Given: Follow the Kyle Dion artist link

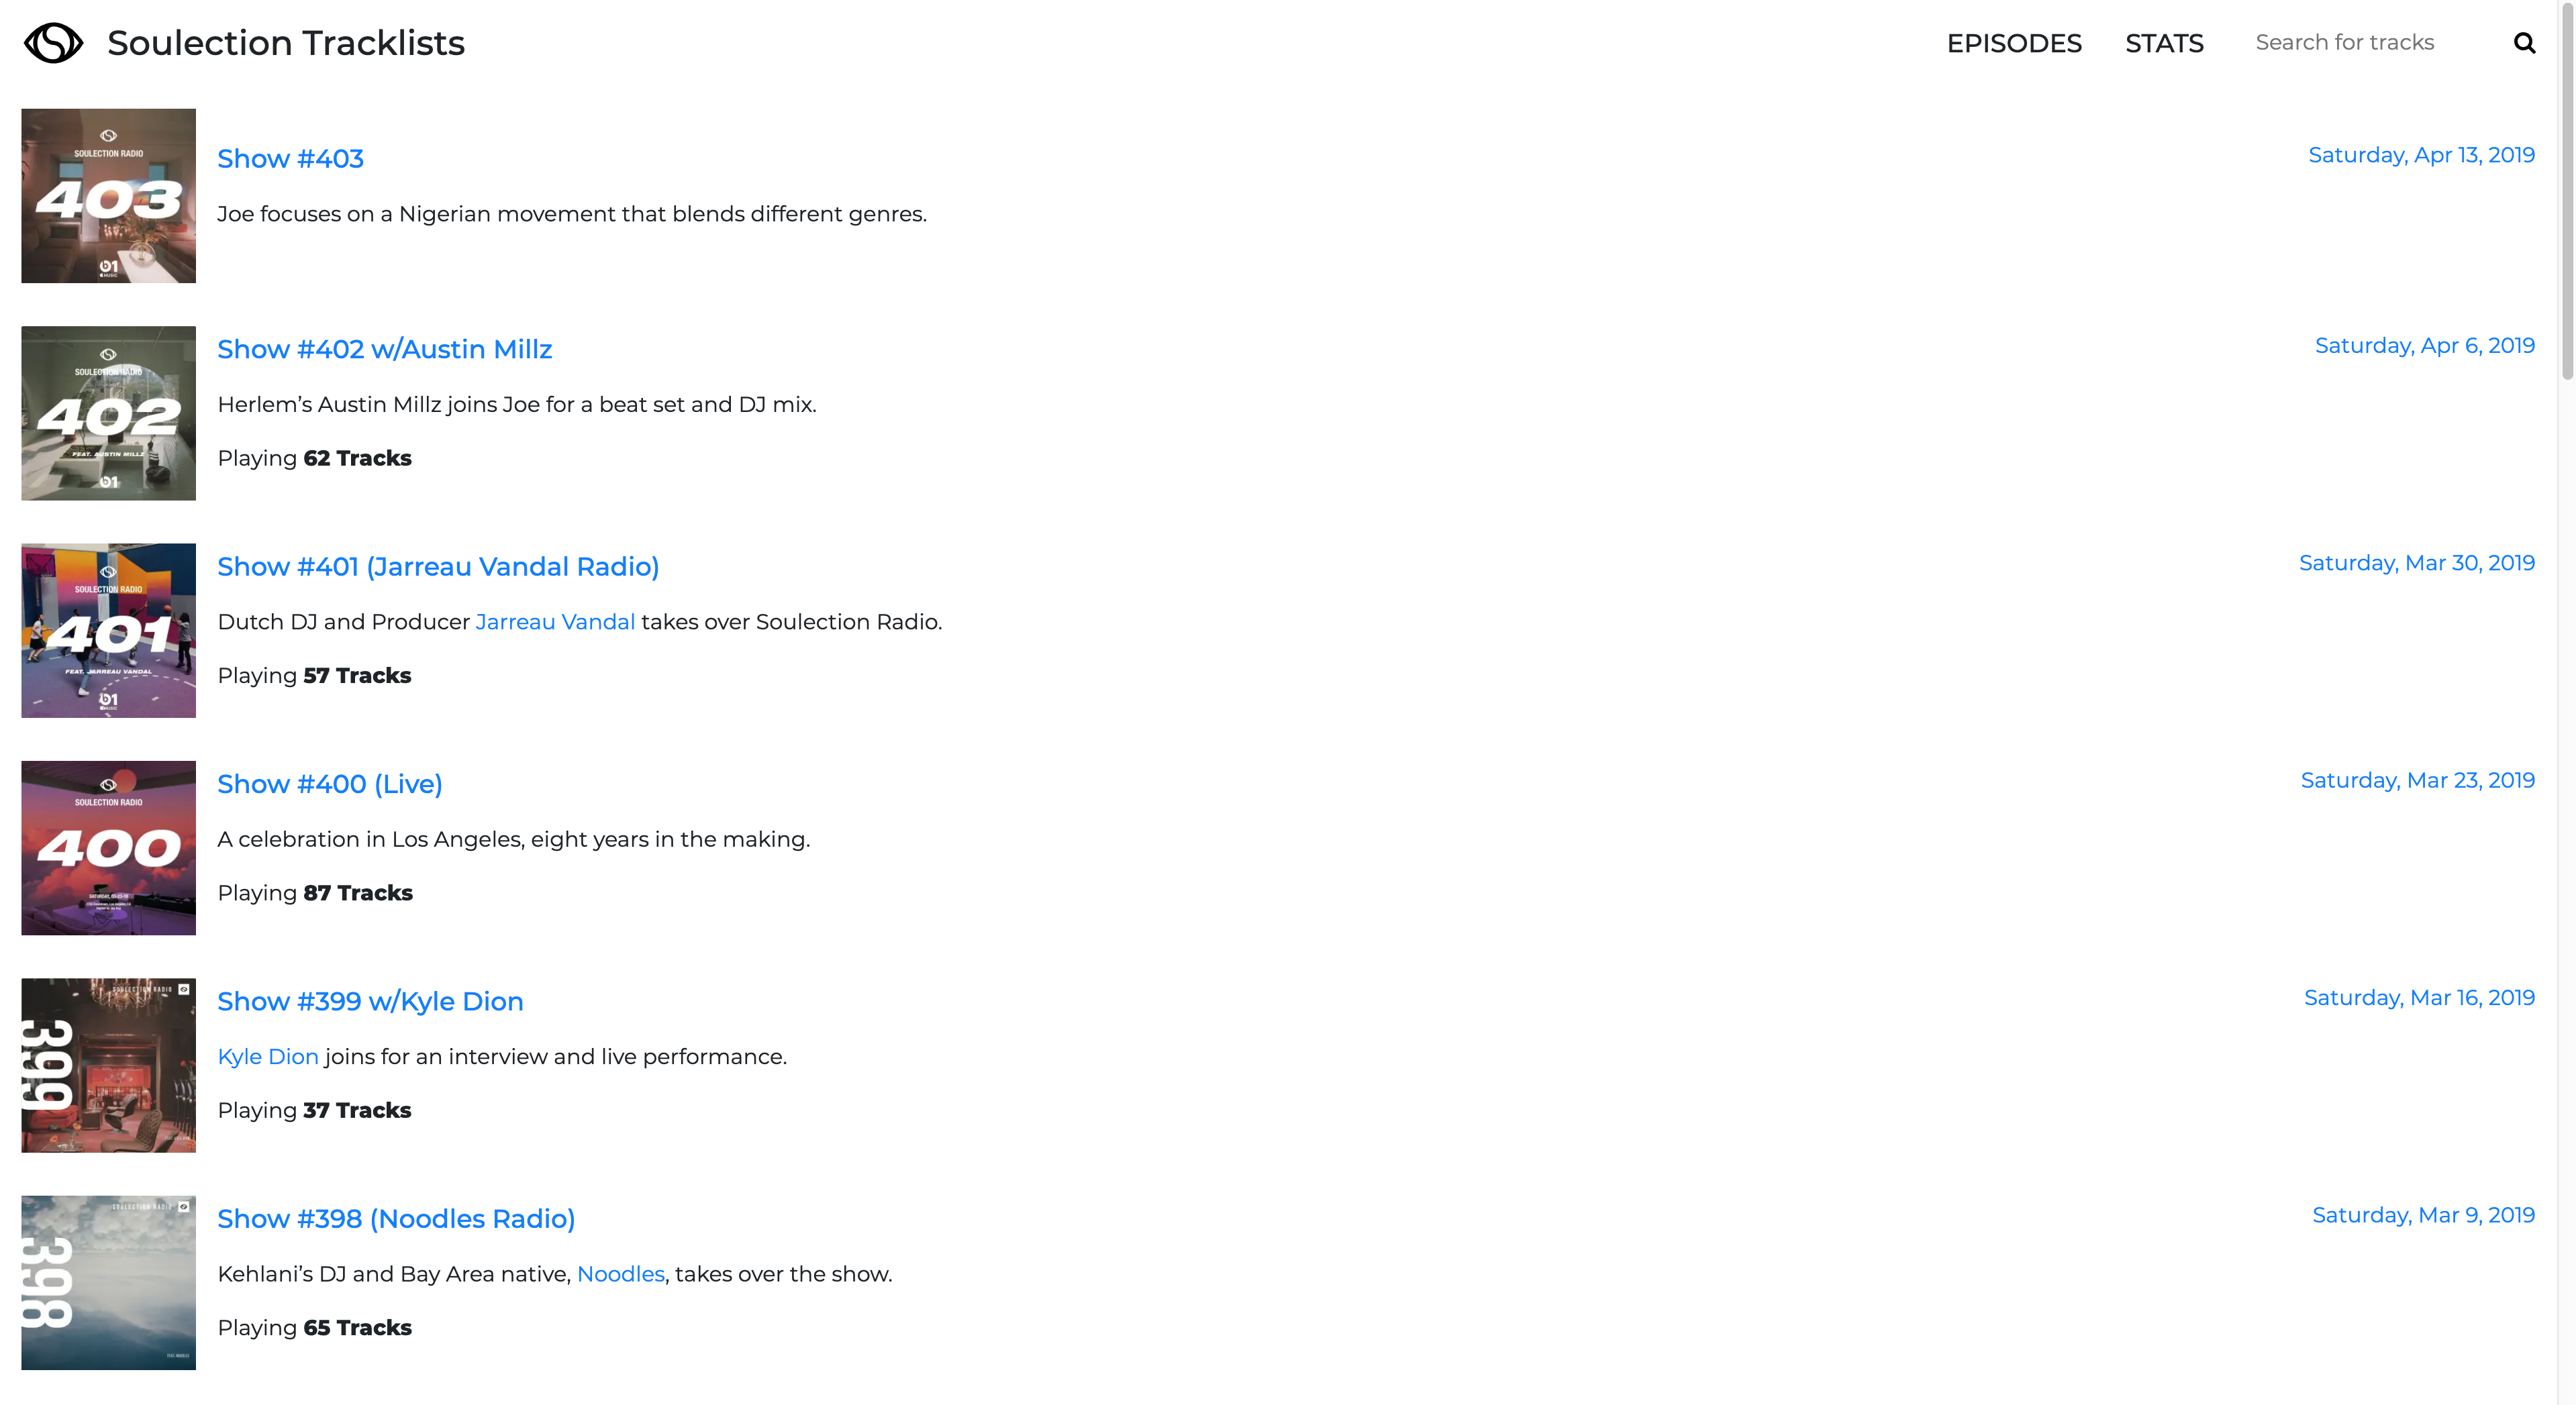Looking at the screenshot, I should point(267,1057).
